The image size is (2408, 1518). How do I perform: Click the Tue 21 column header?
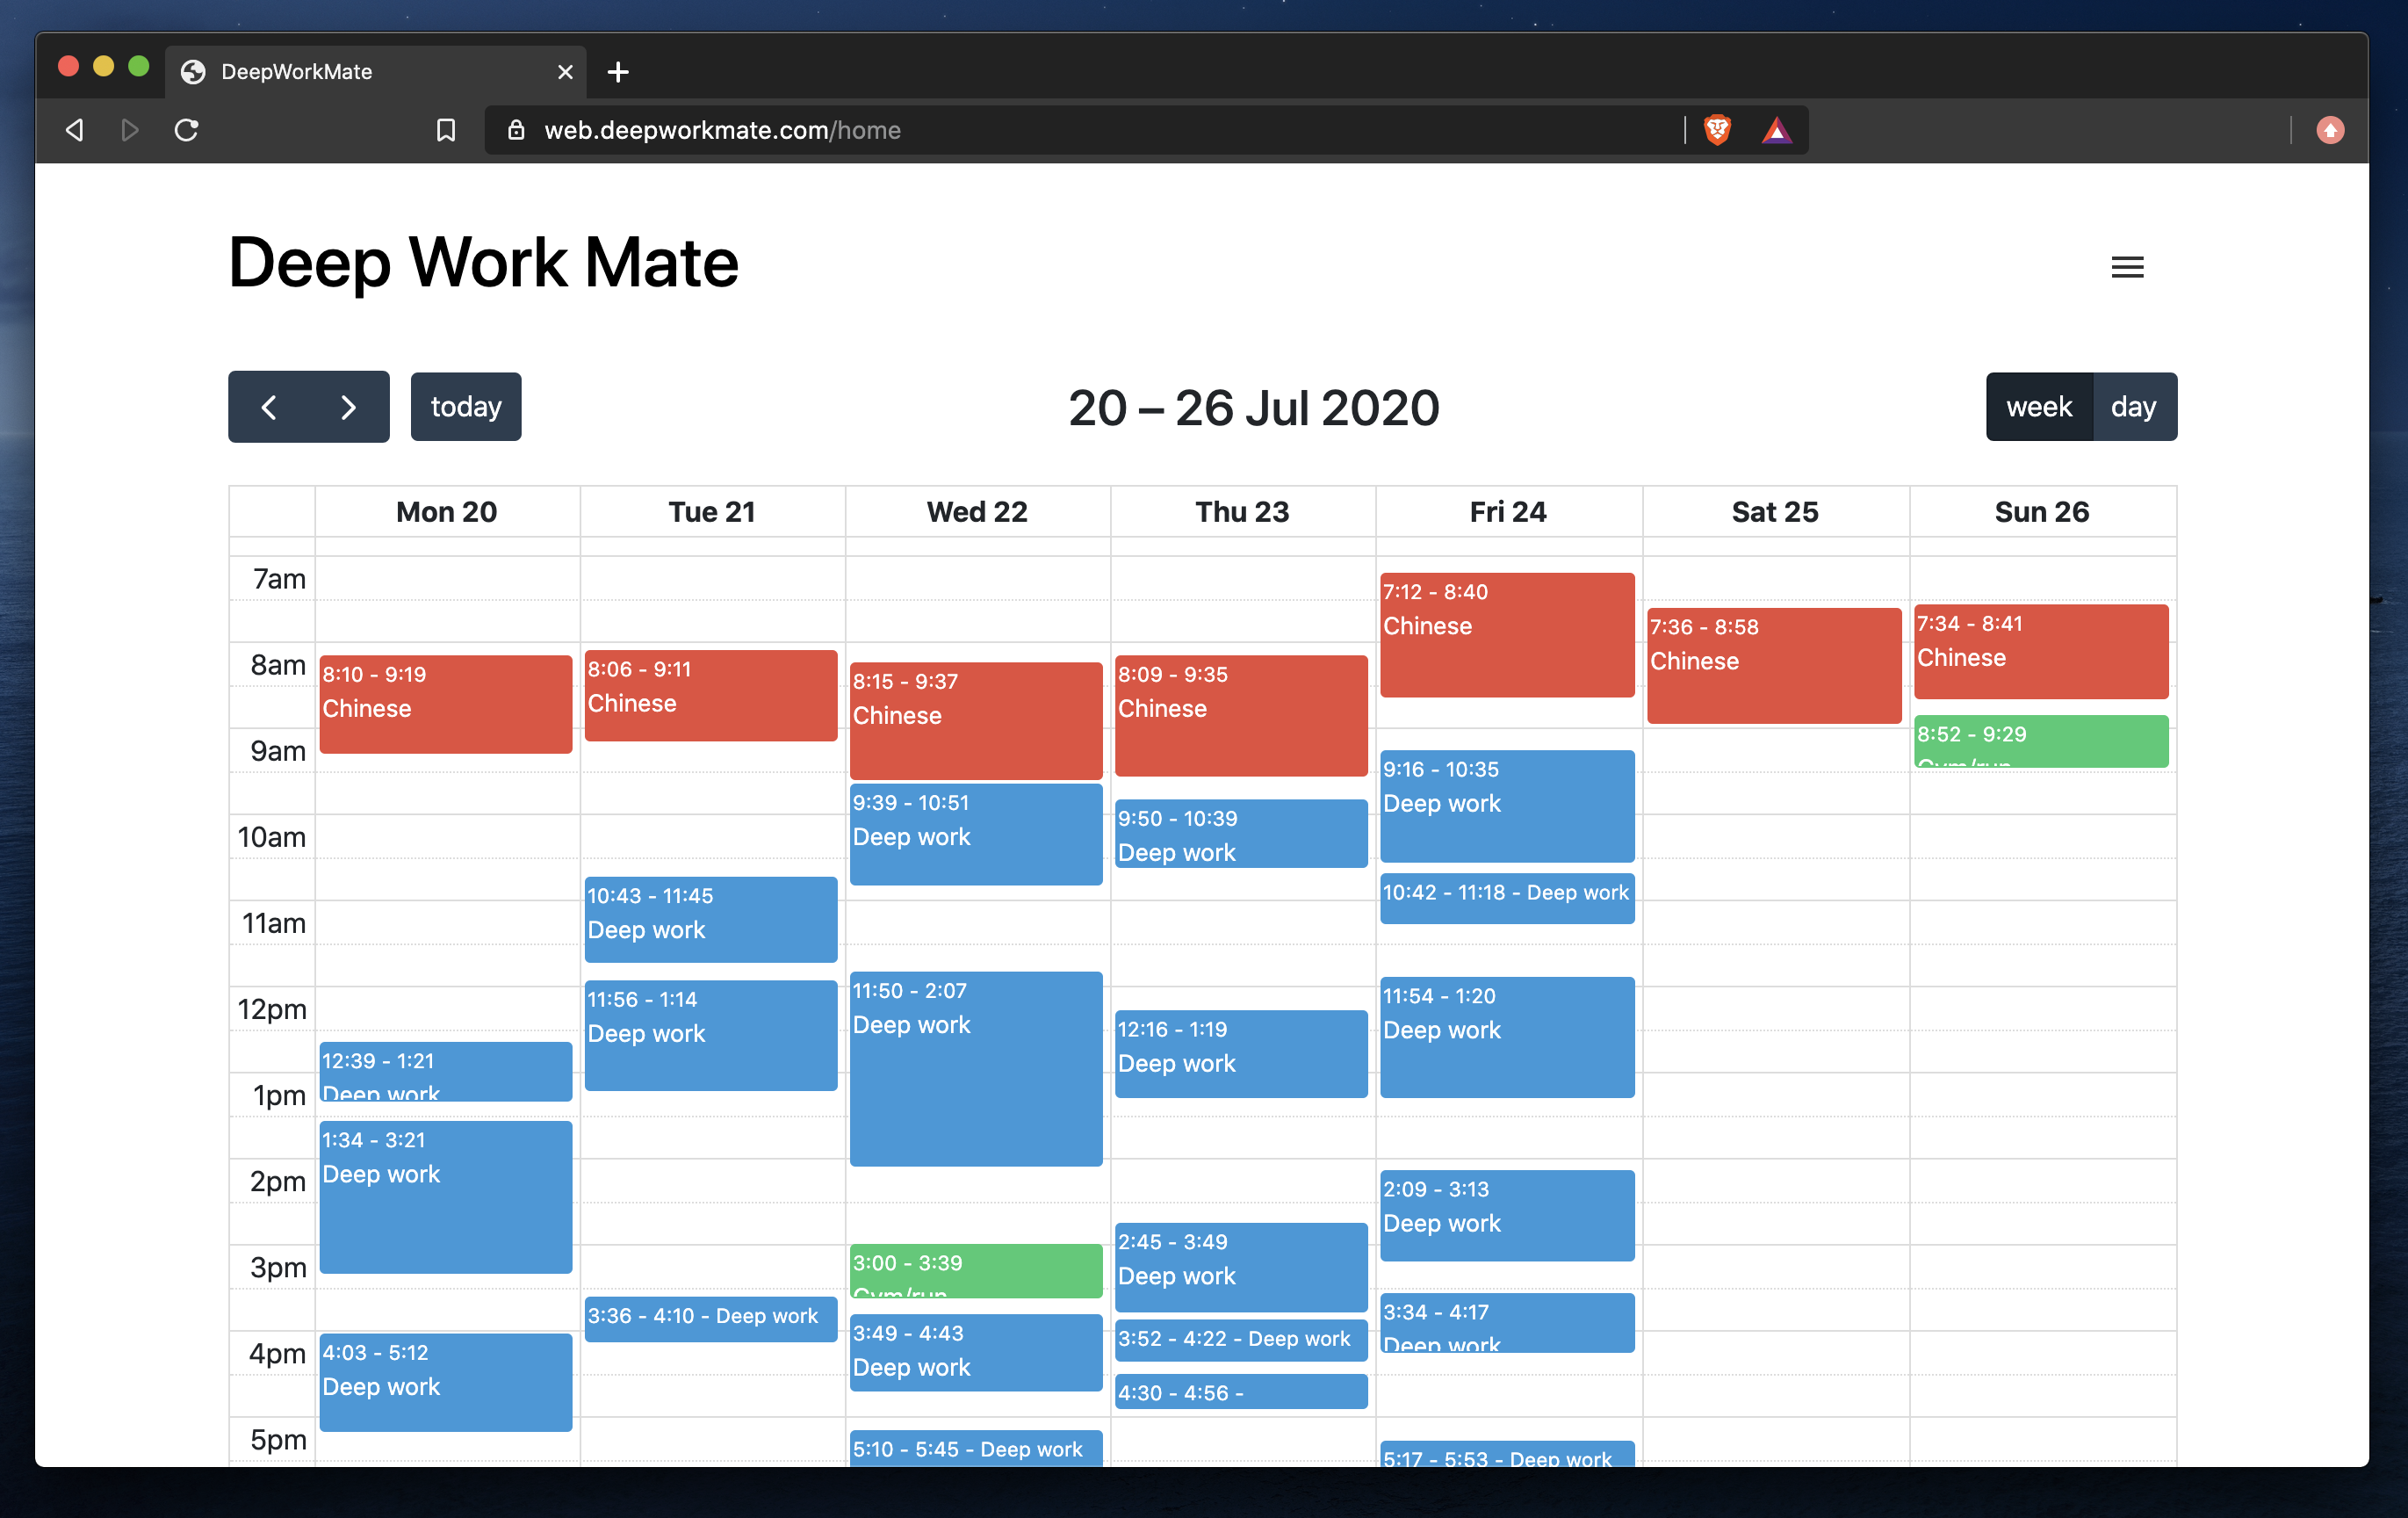pyautogui.click(x=711, y=512)
